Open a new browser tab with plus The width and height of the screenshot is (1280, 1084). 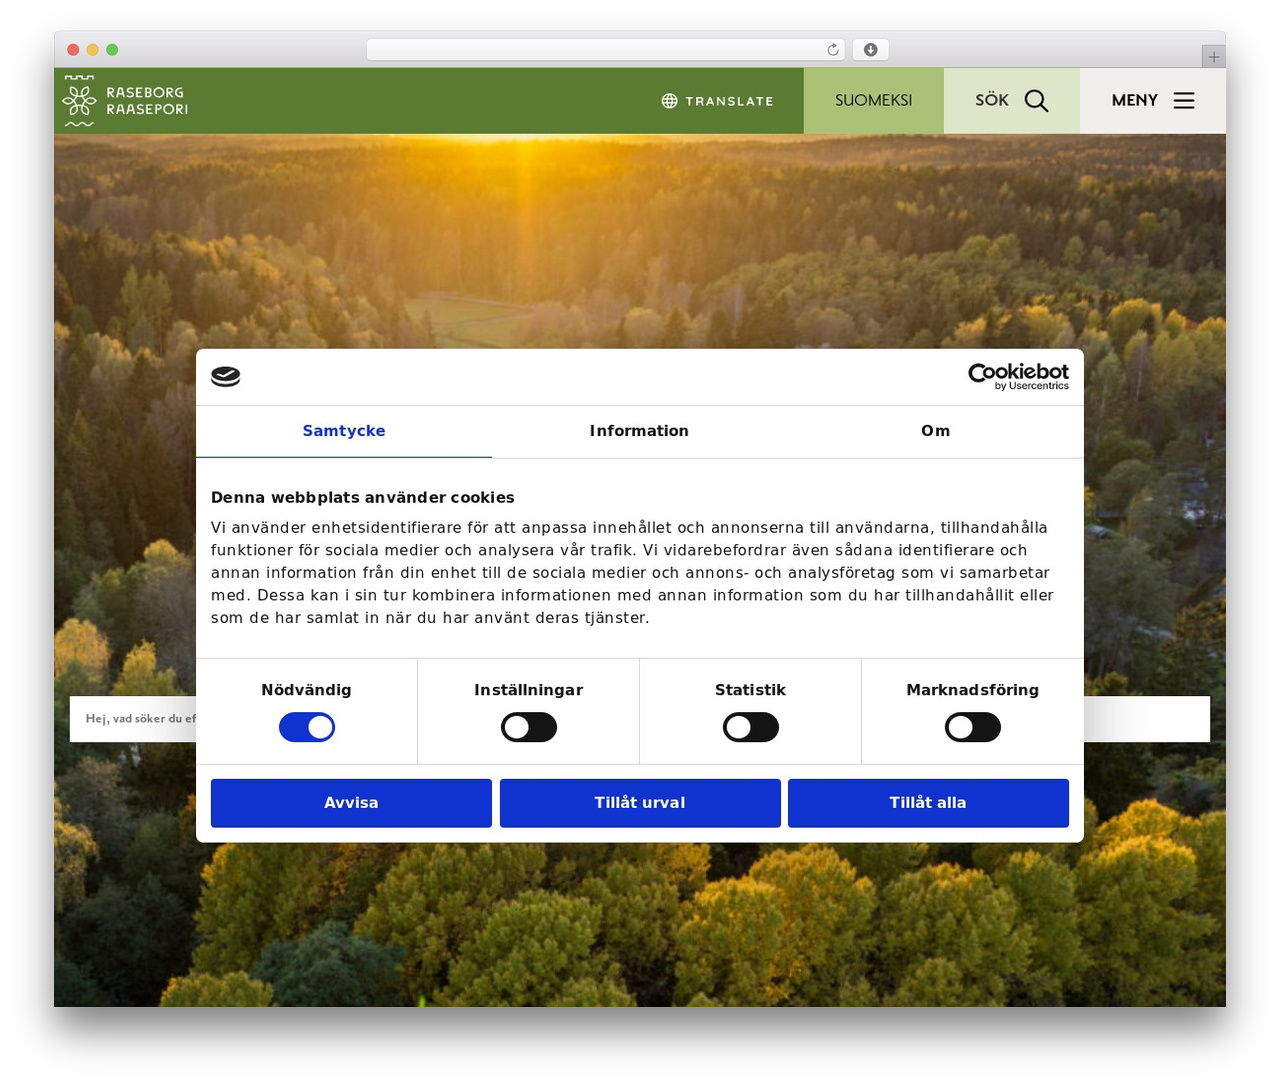[1213, 57]
